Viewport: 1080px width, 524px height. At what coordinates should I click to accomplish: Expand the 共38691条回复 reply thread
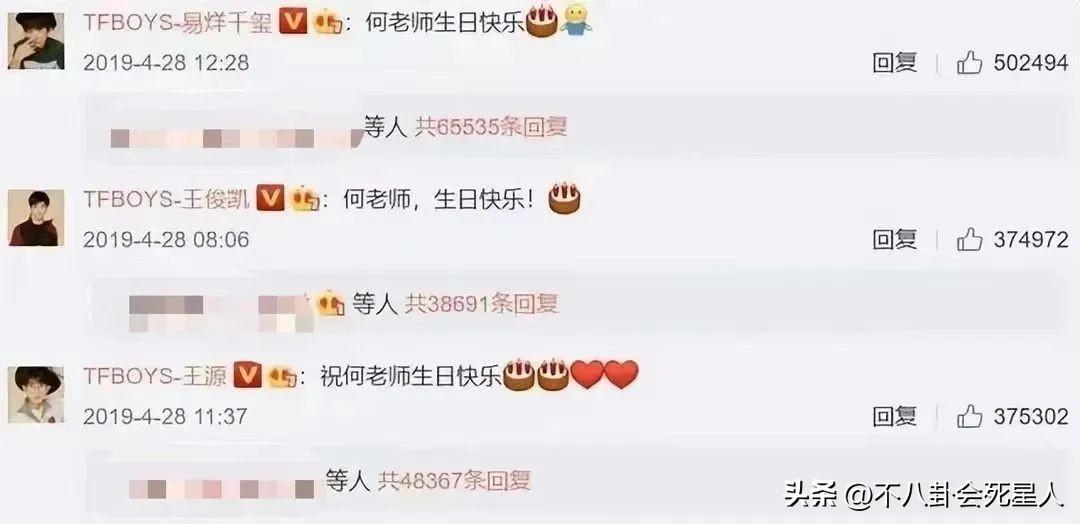click(x=481, y=304)
